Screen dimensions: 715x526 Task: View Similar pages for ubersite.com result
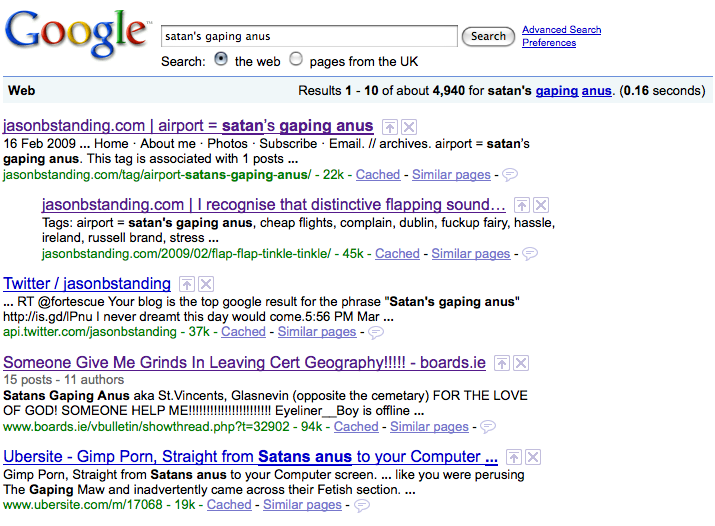click(302, 505)
